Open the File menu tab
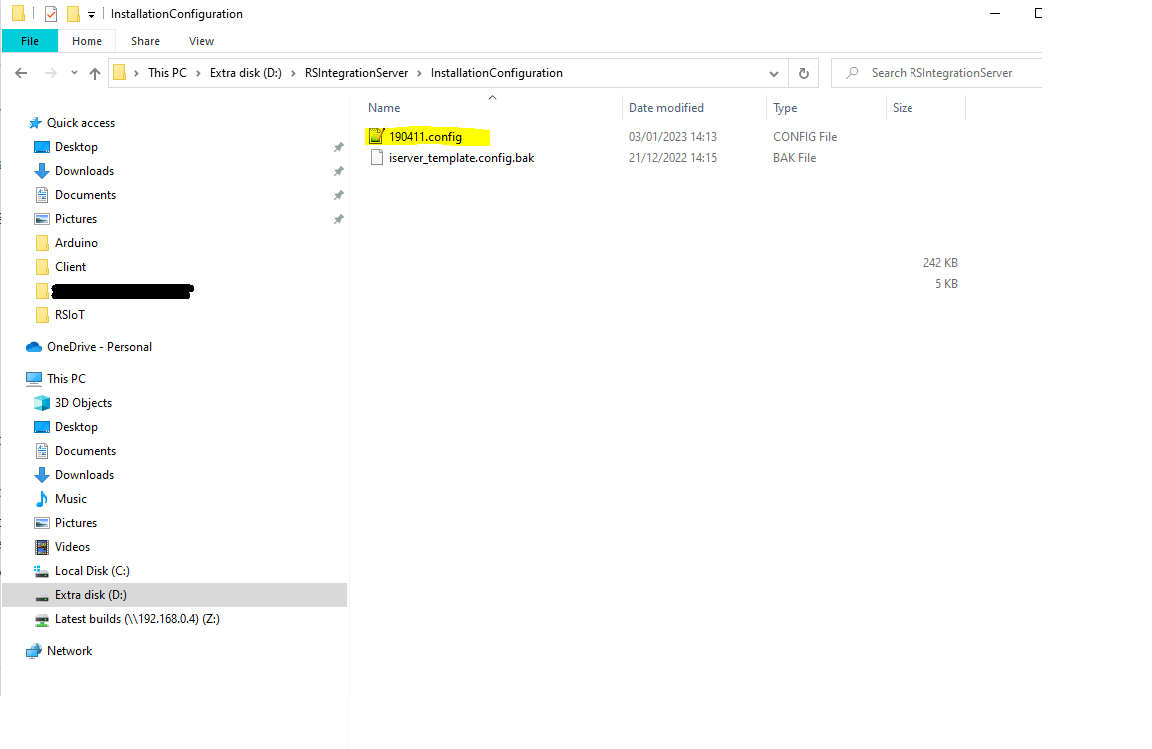Viewport: 1152px width, 749px height. 30,41
